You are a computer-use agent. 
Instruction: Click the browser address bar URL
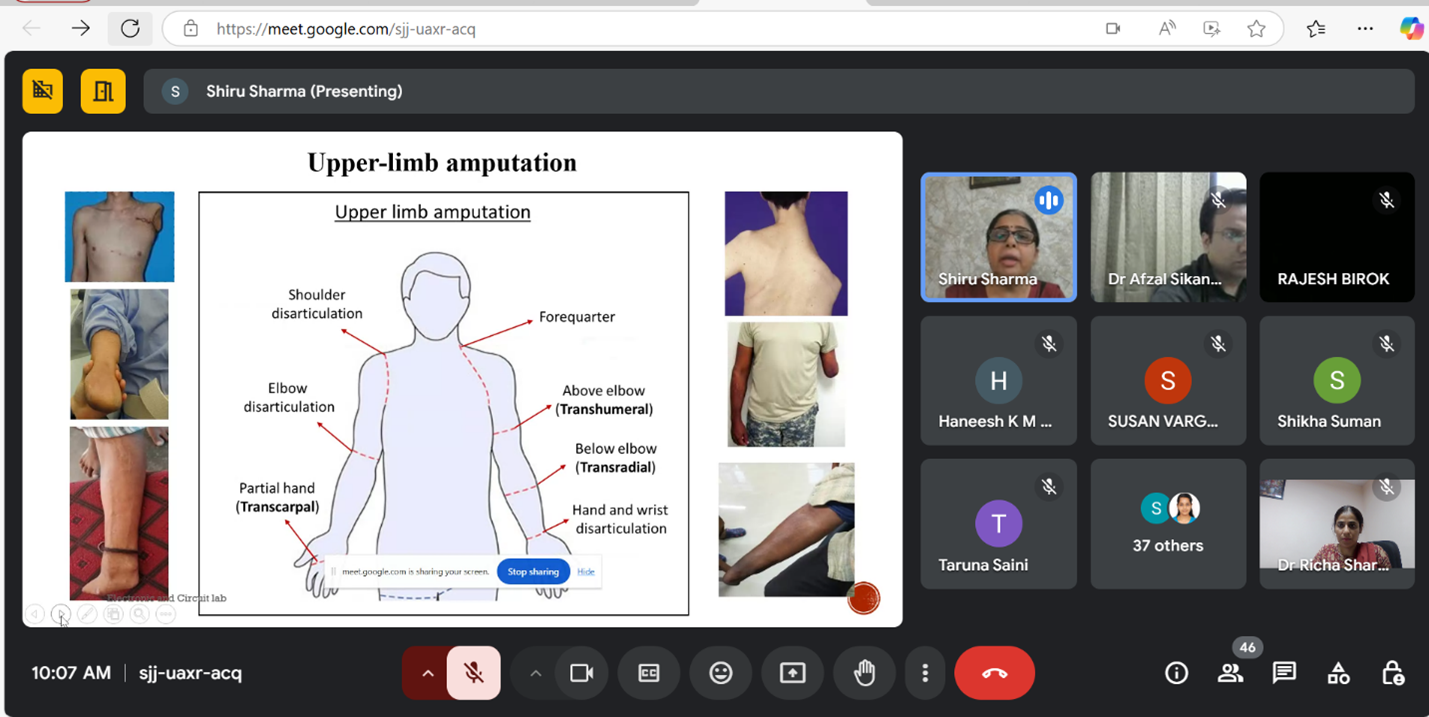(346, 29)
